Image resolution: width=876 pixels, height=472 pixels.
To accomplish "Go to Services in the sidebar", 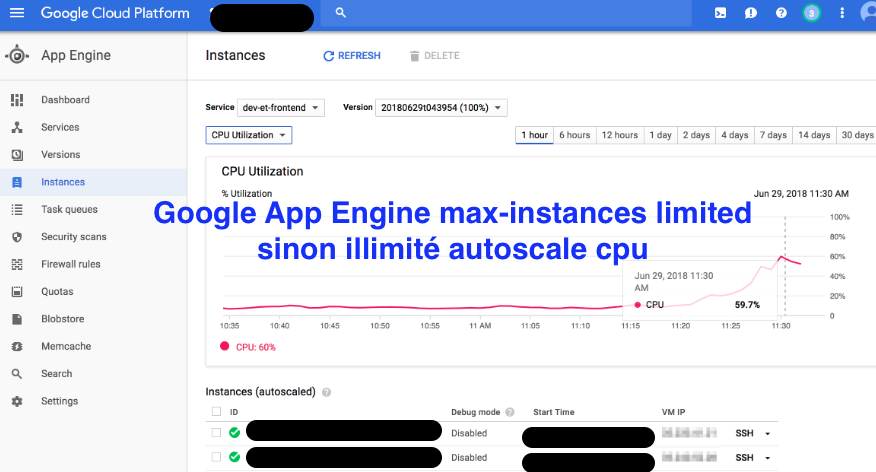I will point(60,127).
